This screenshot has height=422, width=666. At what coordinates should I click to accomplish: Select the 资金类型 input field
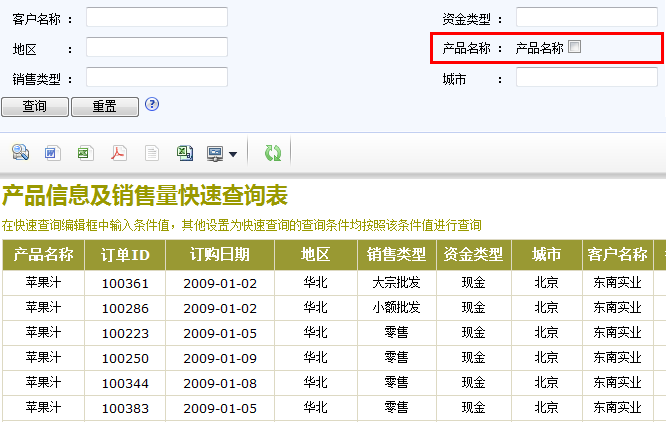(586, 17)
